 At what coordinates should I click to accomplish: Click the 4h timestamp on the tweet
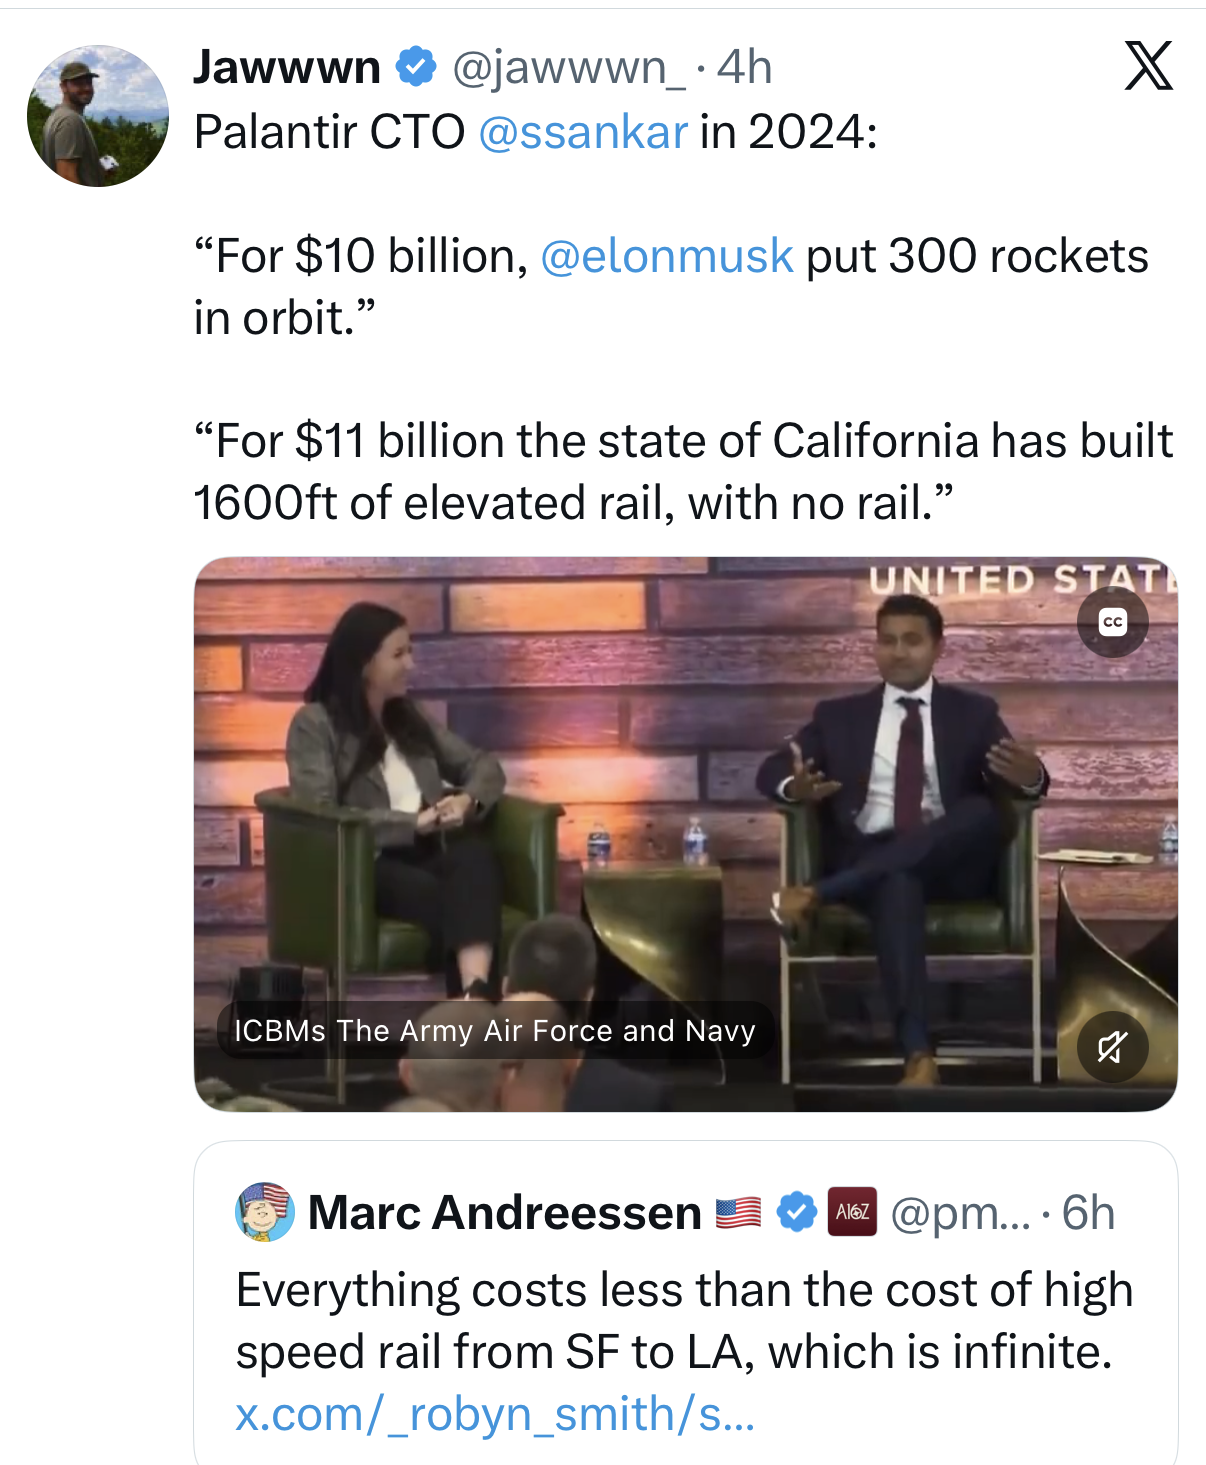pos(745,68)
